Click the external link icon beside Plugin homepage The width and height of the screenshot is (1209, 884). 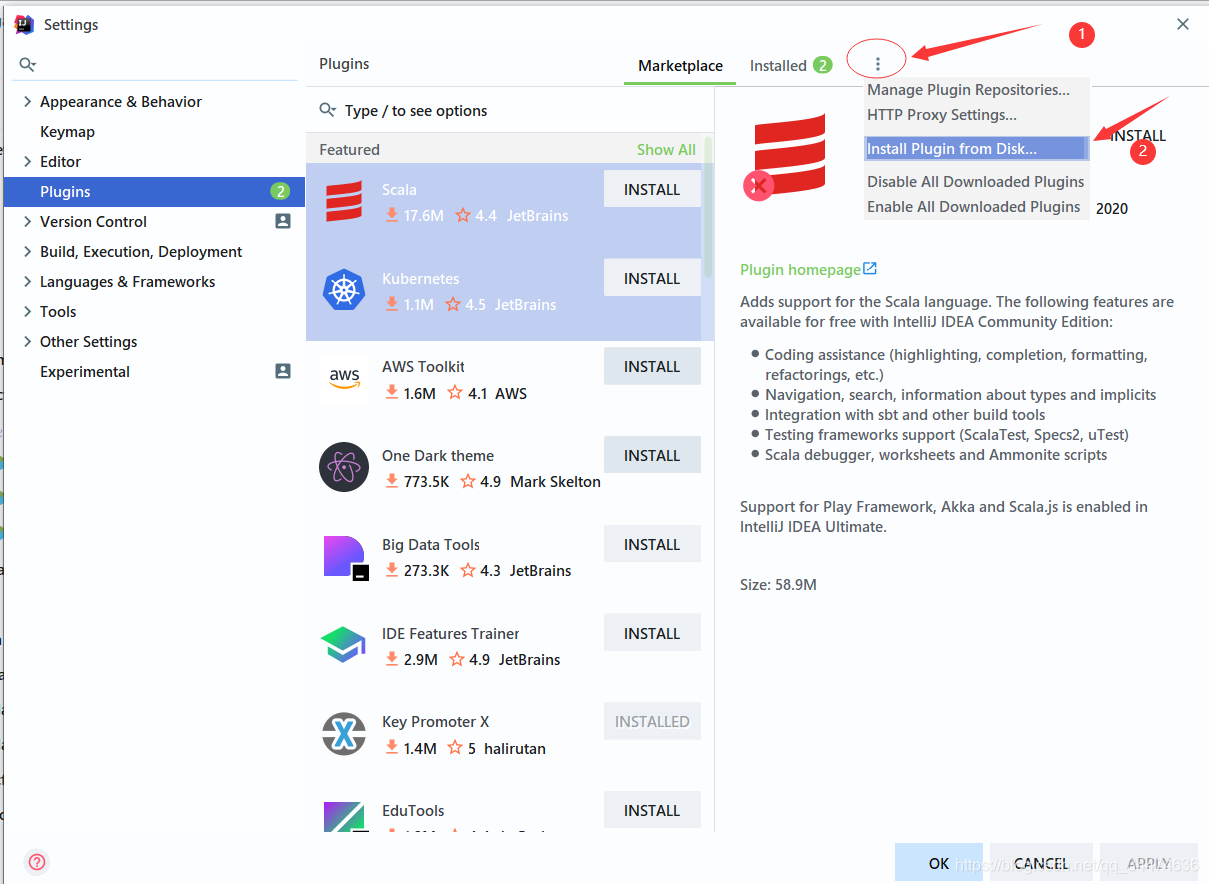coord(870,269)
